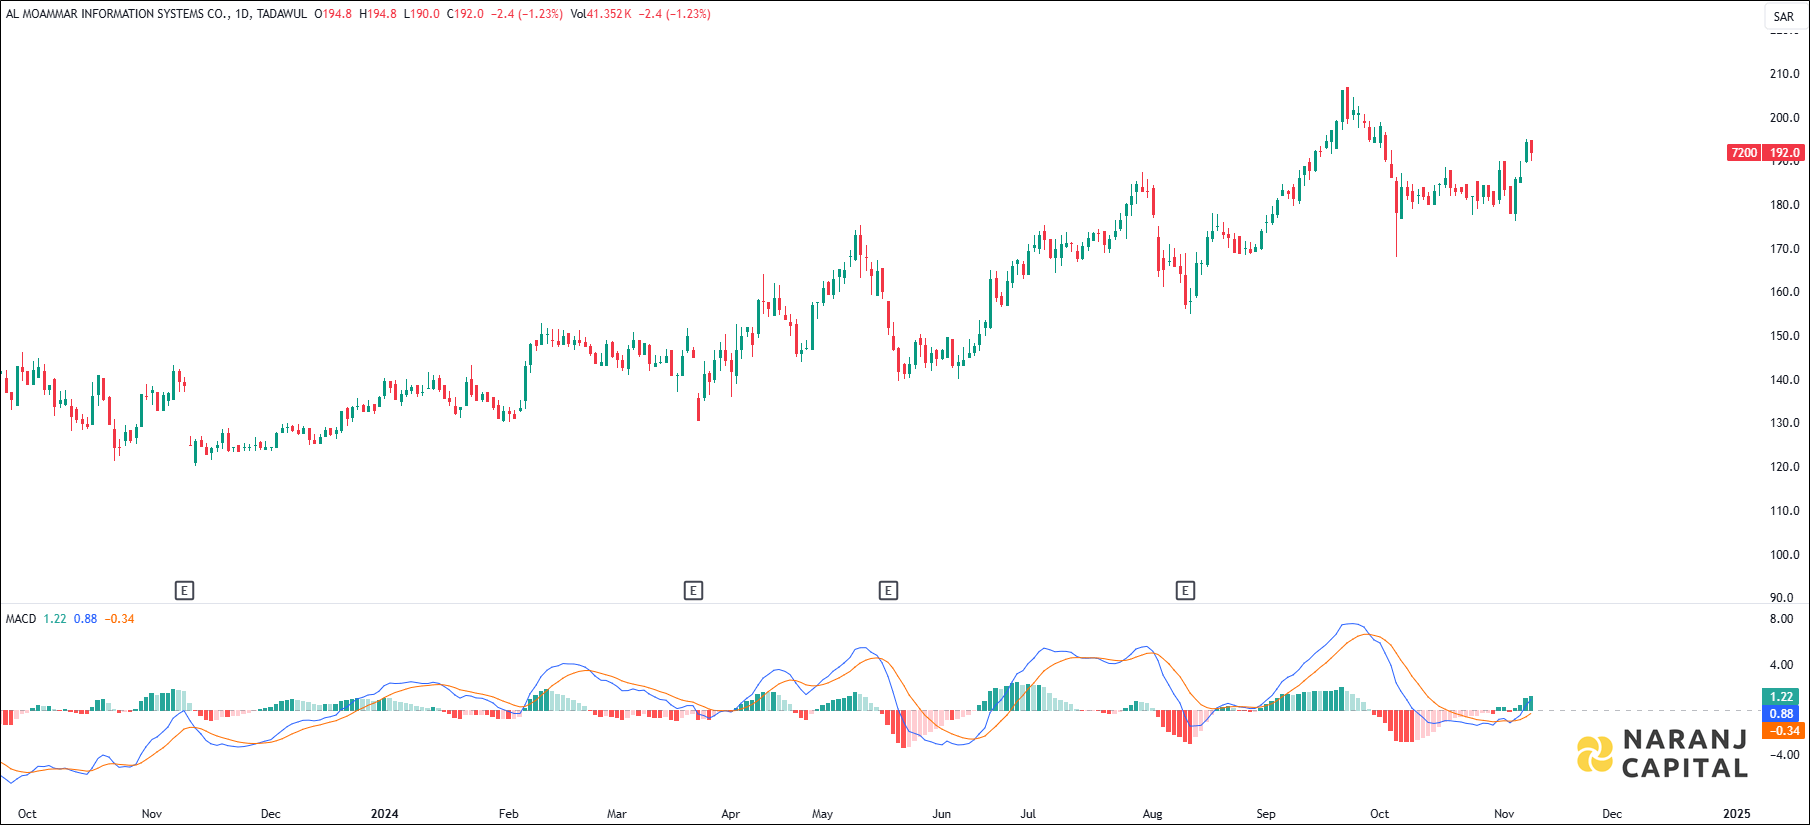
Task: Click the 150.0 price axis label
Action: pos(1784,336)
